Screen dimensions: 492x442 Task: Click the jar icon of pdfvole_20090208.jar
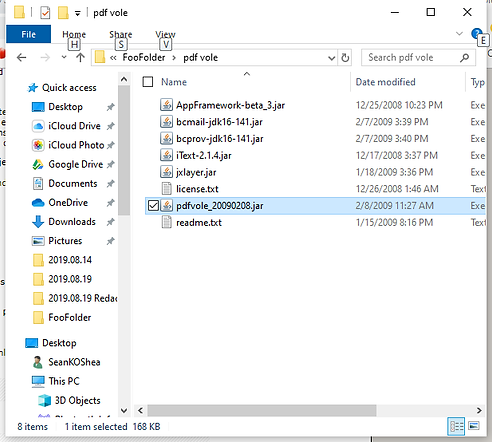tap(166, 206)
